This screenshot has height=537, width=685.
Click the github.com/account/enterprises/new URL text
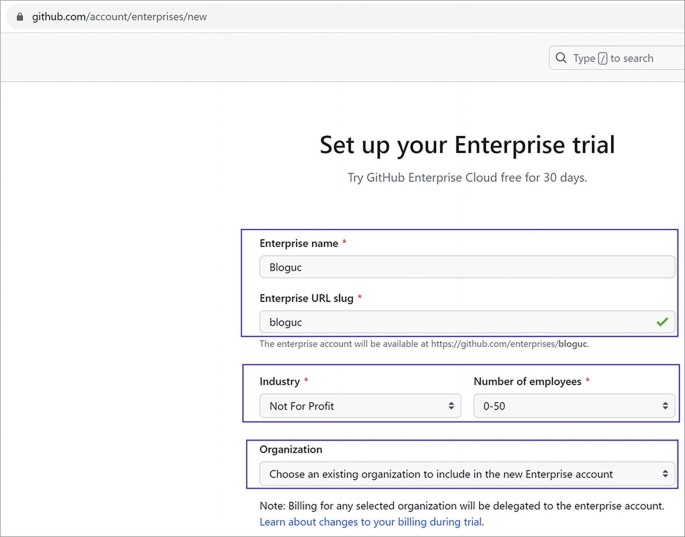(x=119, y=17)
